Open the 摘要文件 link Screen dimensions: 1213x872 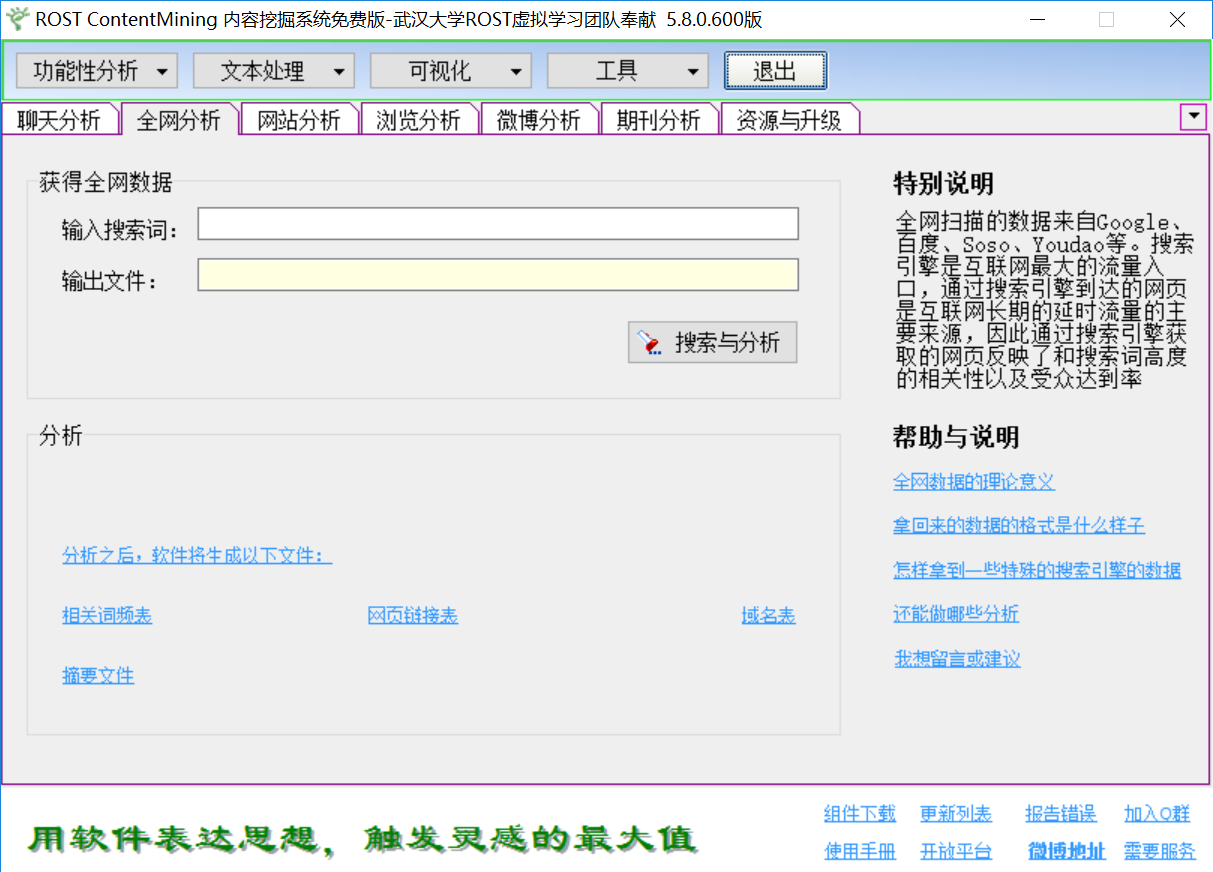pyautogui.click(x=98, y=676)
